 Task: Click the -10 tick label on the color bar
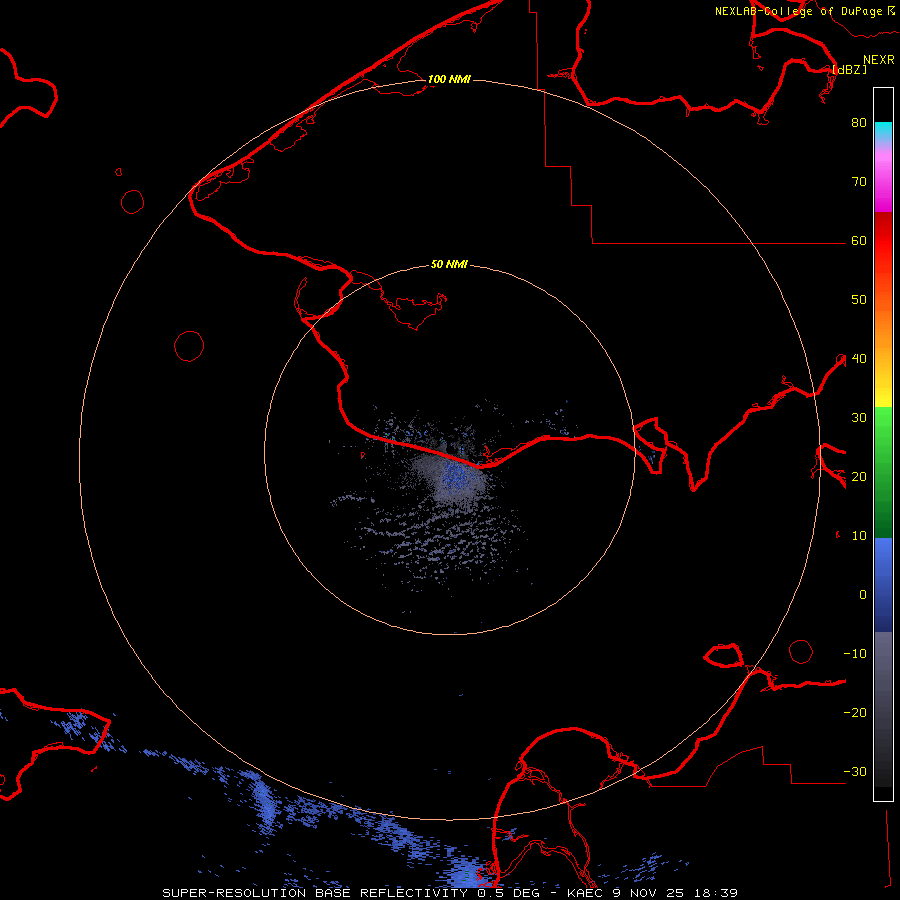click(x=855, y=653)
